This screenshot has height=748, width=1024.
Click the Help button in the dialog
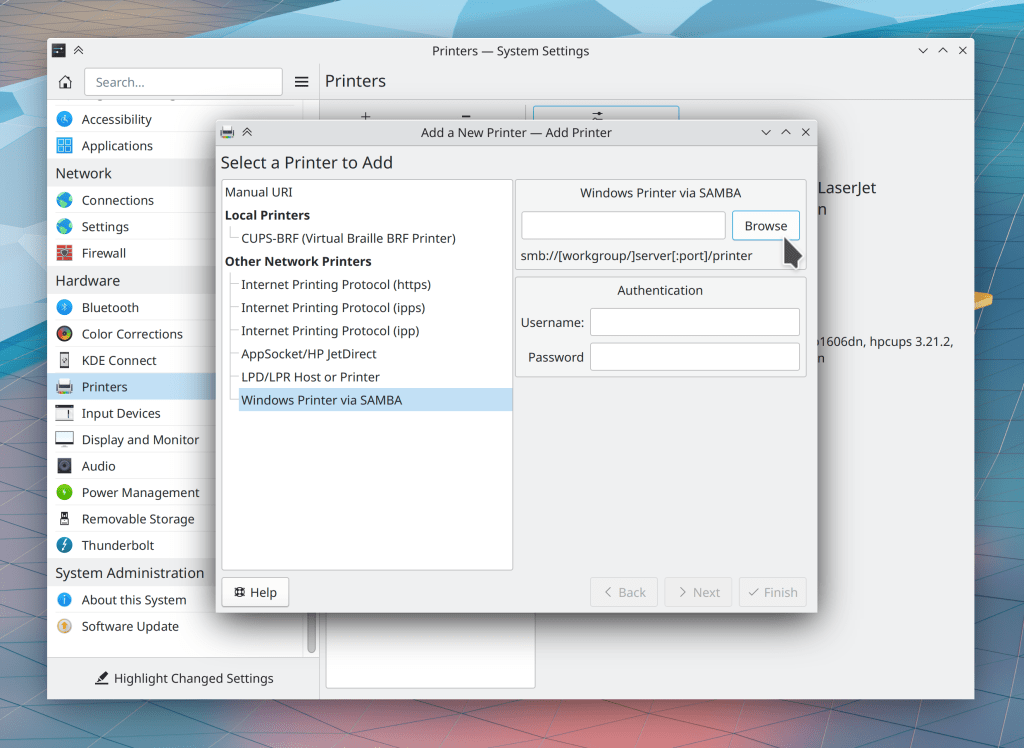tap(255, 593)
